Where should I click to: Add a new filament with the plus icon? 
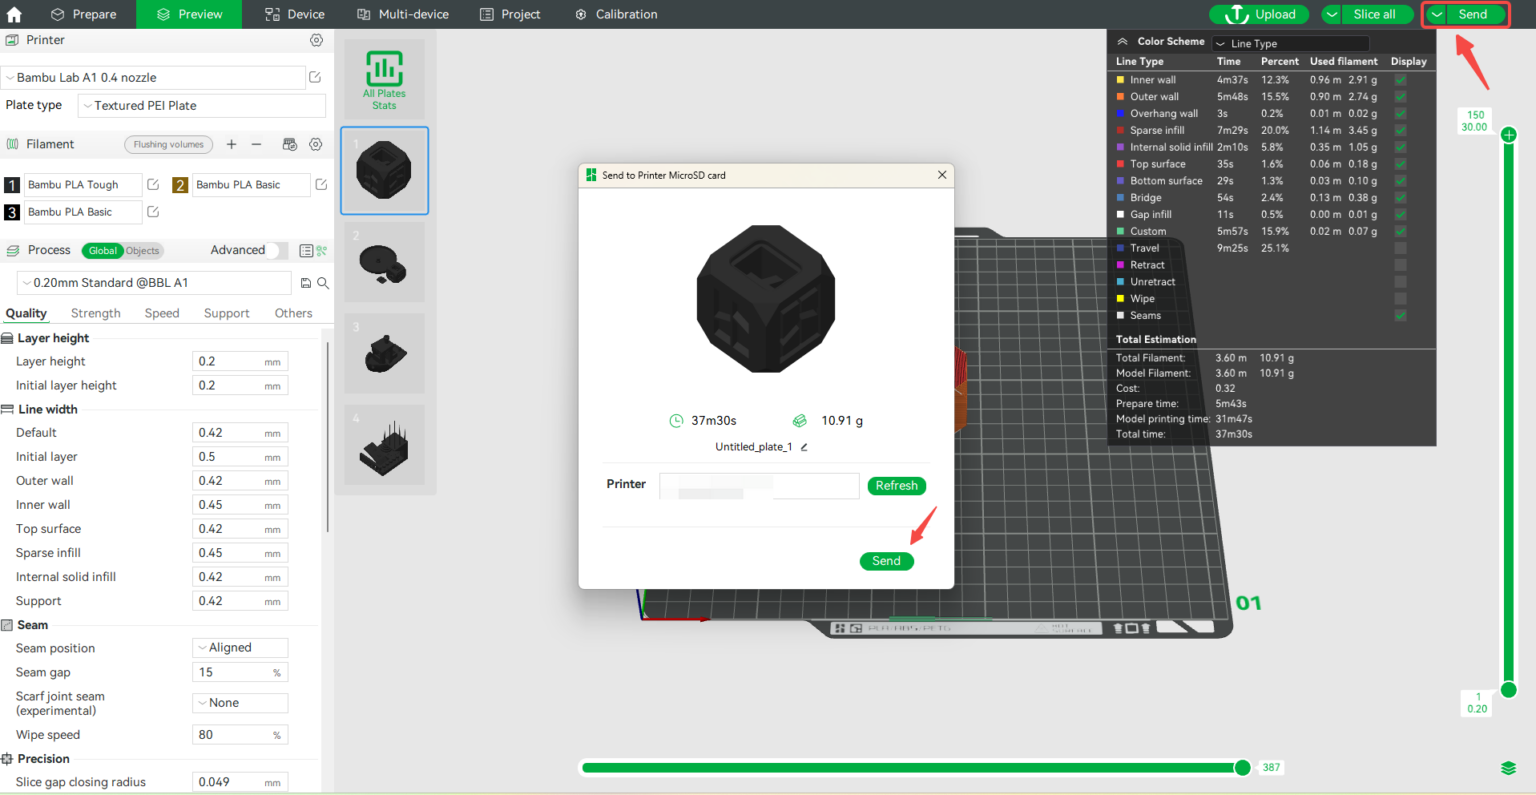pyautogui.click(x=232, y=144)
